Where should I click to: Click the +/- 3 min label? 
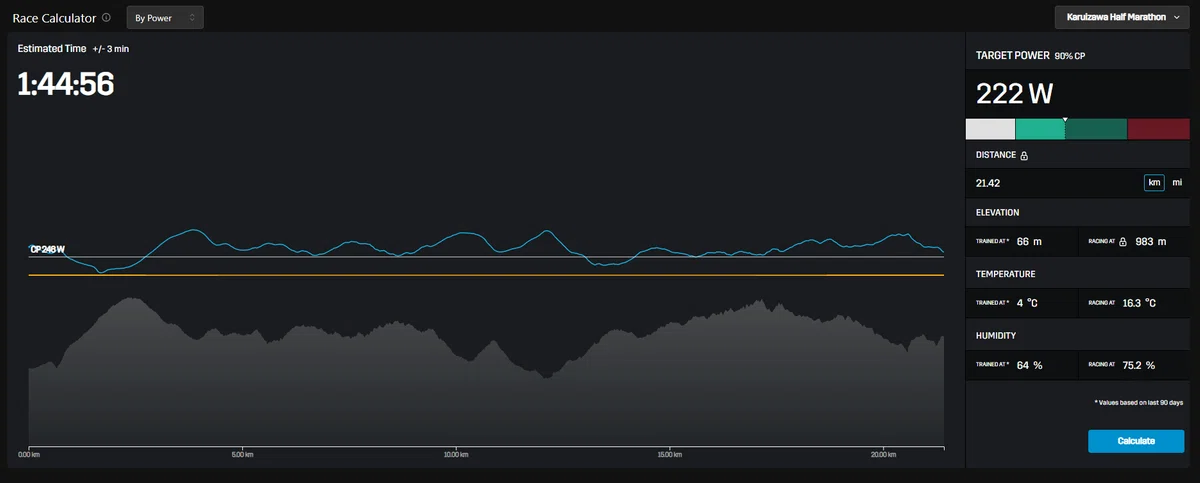click(110, 48)
